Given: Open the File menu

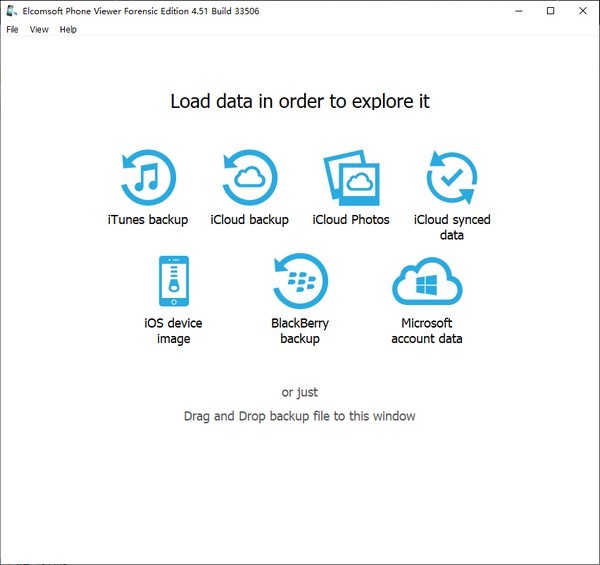Looking at the screenshot, I should point(12,29).
